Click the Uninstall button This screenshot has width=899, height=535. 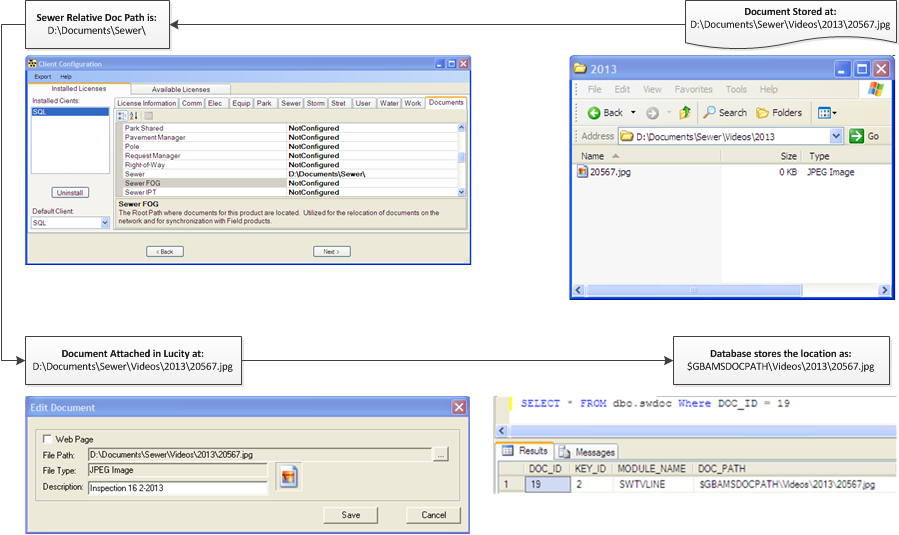tap(70, 193)
